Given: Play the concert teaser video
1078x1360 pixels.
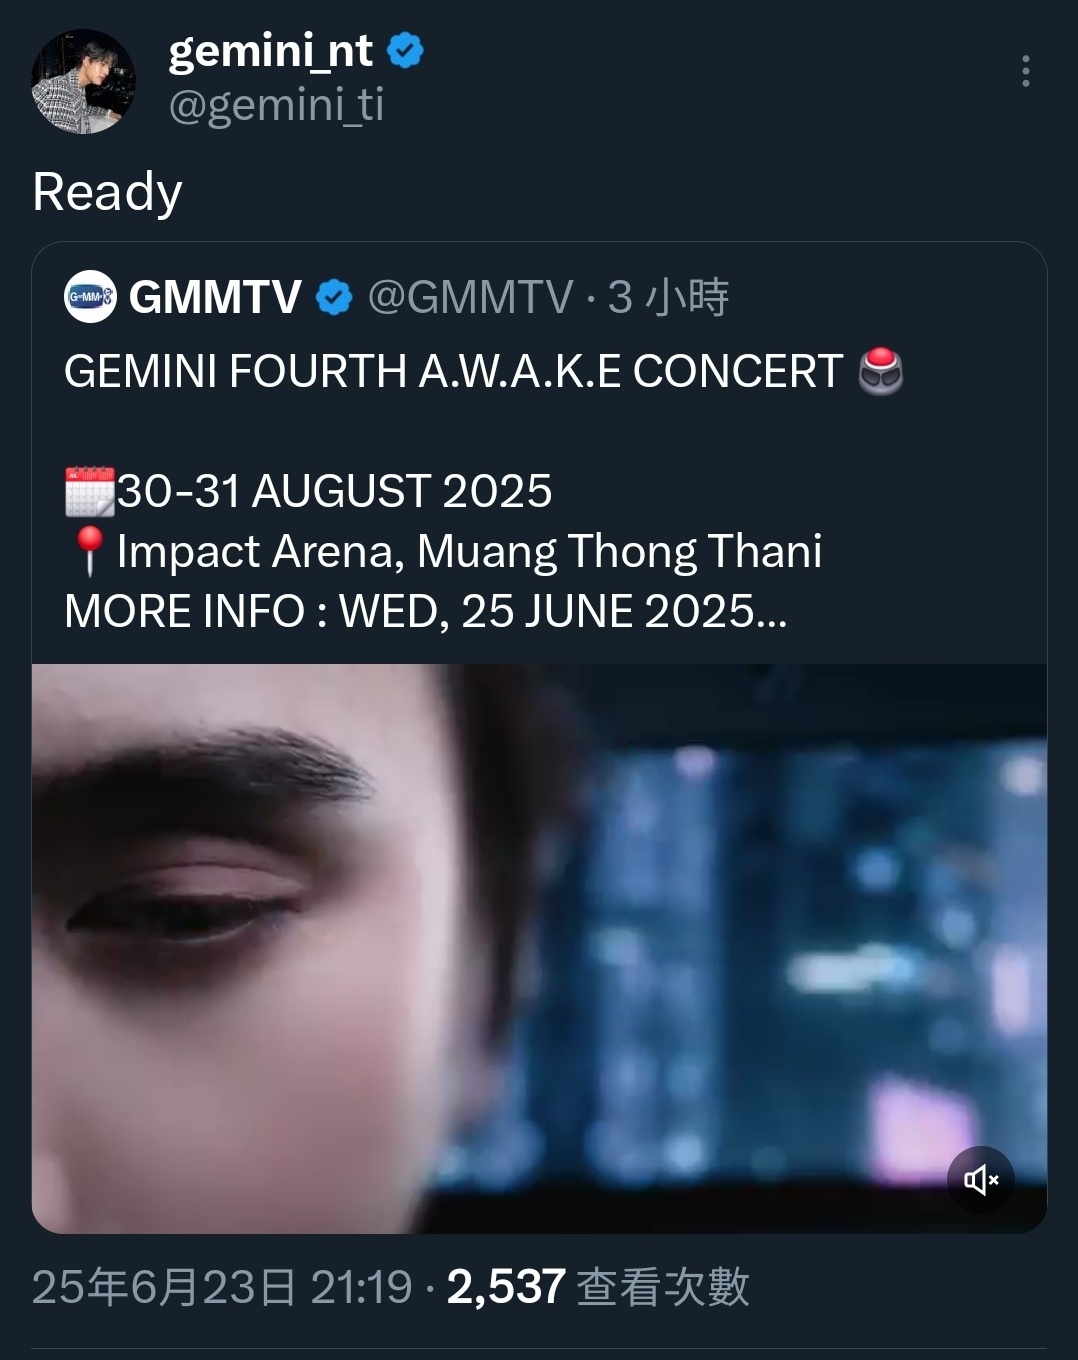Looking at the screenshot, I should tap(539, 948).
